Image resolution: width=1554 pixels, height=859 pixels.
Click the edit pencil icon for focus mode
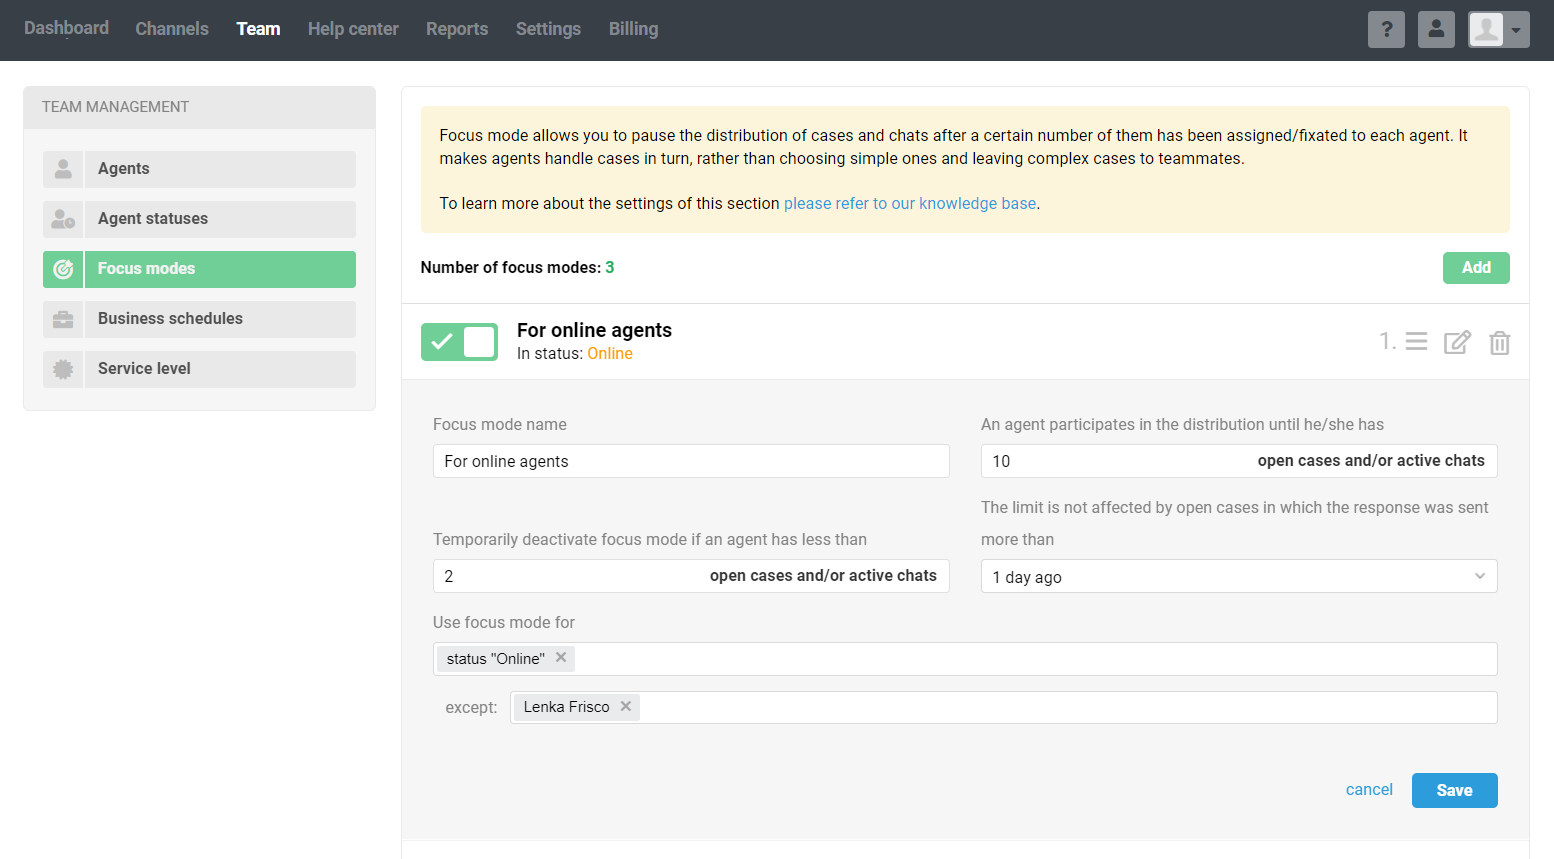pos(1457,343)
